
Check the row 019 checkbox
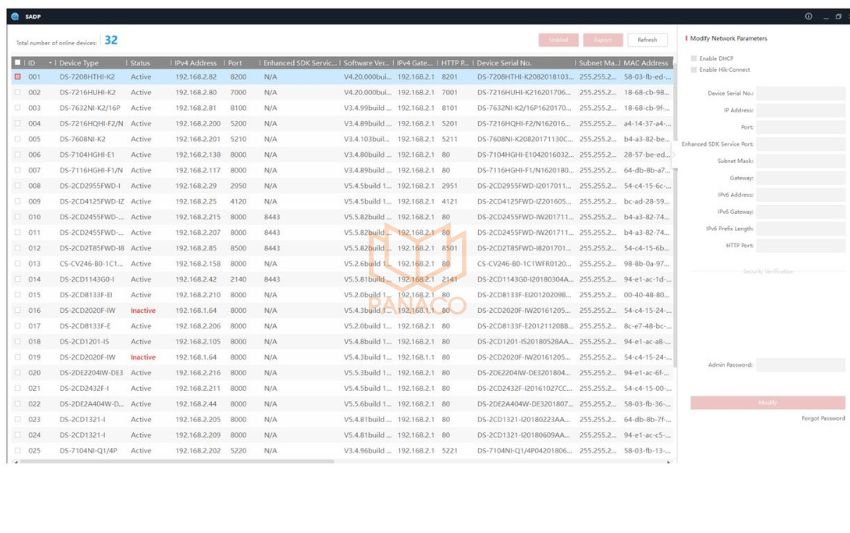(x=17, y=357)
